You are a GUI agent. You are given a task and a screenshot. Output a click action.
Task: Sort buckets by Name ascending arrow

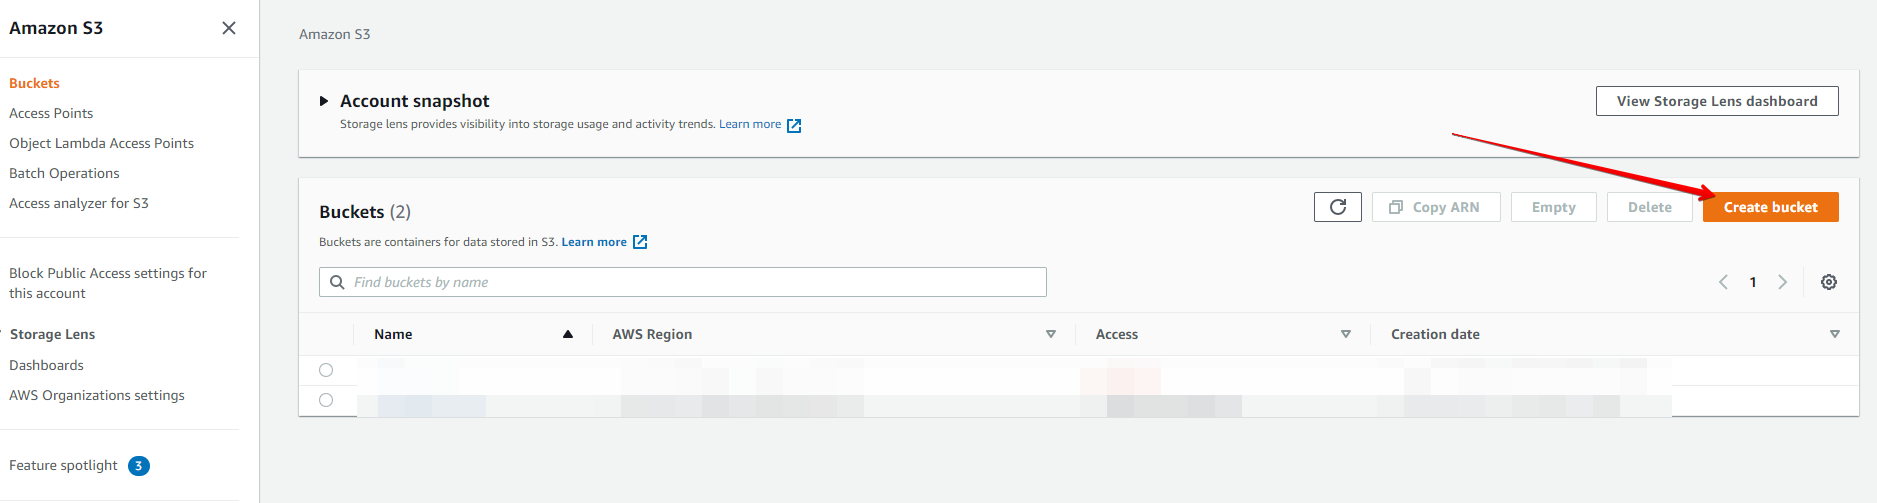coord(568,334)
